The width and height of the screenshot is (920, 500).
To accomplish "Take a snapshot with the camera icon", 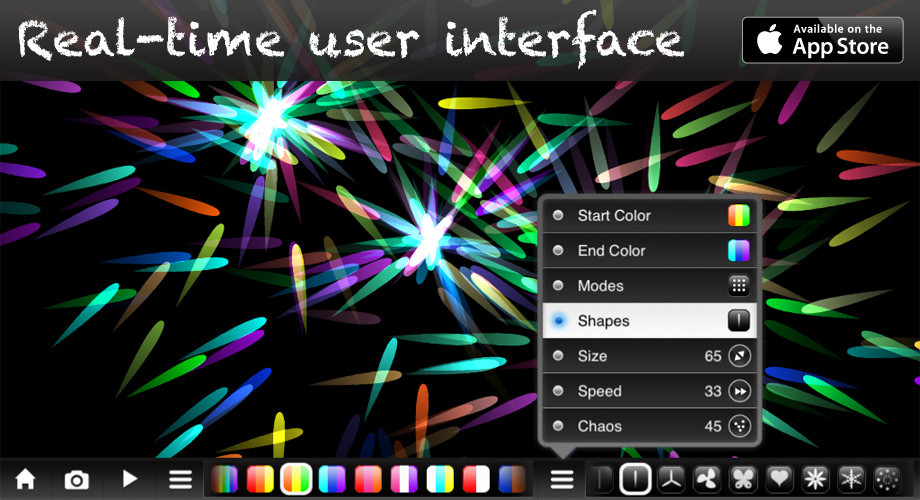I will (76, 480).
